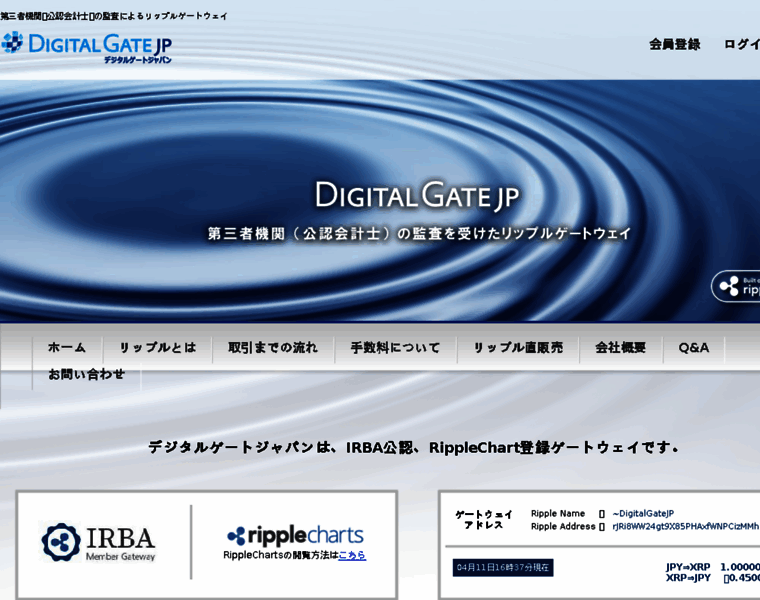Click the JPY⇒XRP rate text

point(688,567)
